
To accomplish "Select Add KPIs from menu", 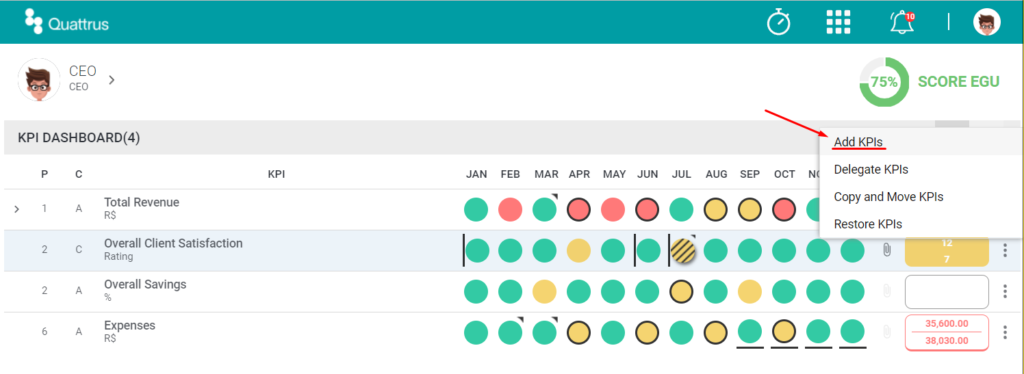I will coord(858,142).
